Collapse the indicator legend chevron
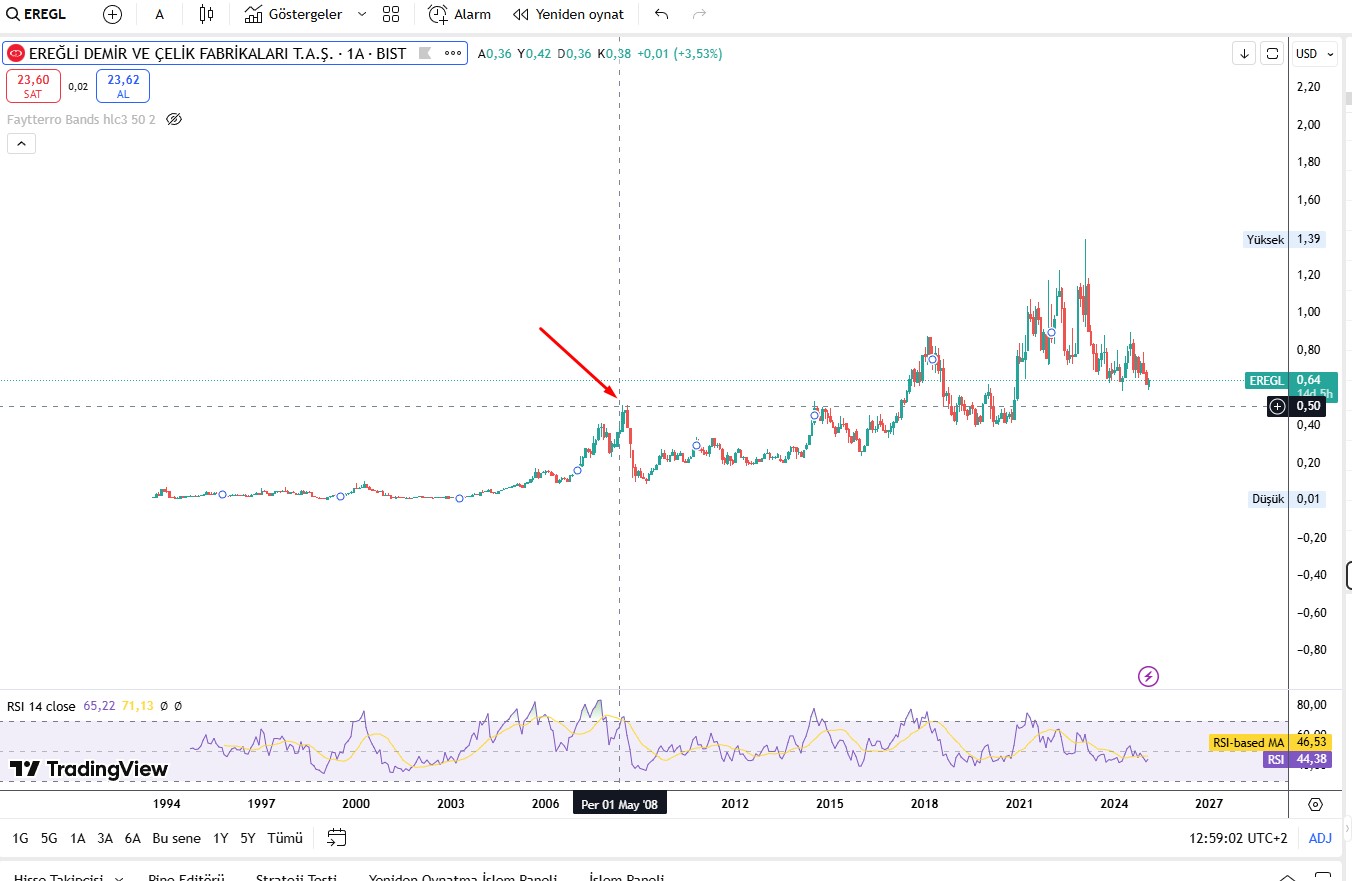Screen dimensions: 1352x881 point(21,144)
